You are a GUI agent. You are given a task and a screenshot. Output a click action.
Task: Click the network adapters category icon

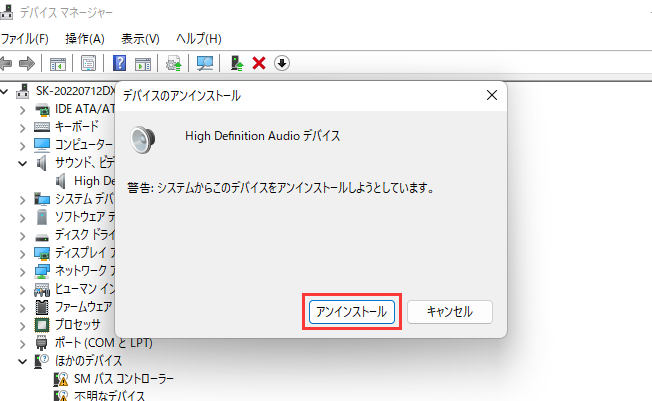coord(42,271)
